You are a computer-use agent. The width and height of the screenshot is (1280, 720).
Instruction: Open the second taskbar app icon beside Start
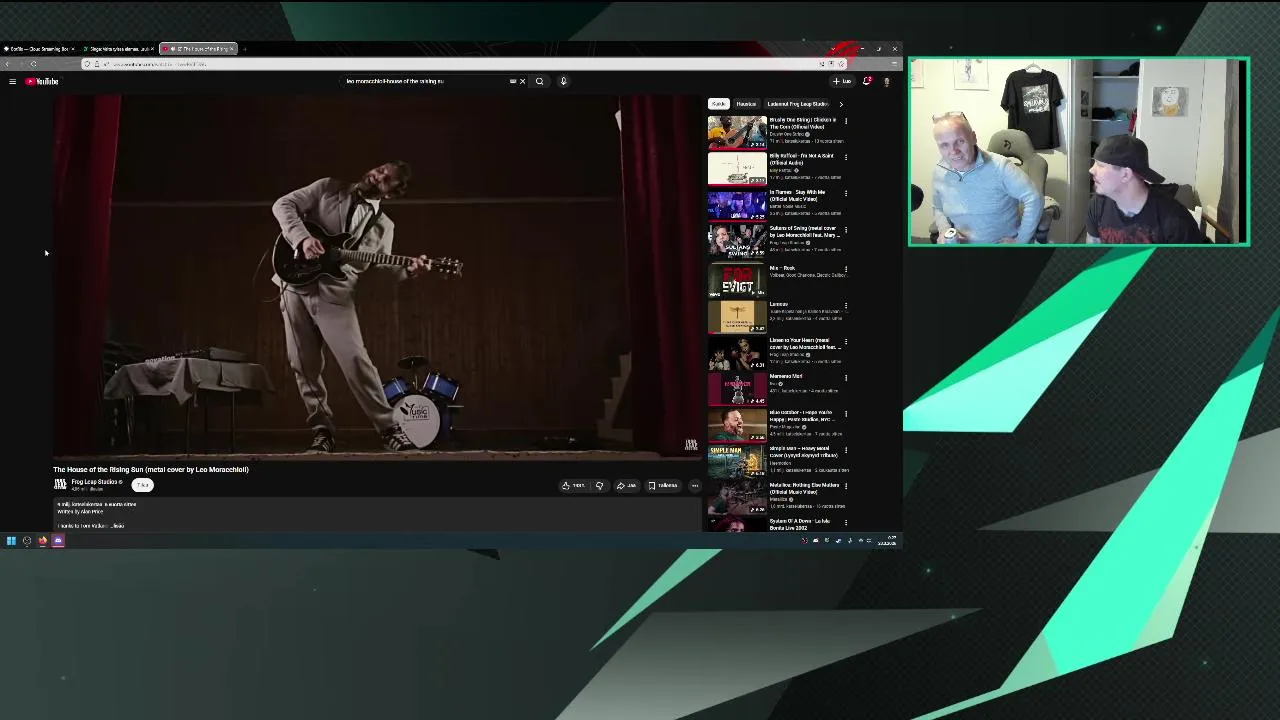(x=27, y=541)
